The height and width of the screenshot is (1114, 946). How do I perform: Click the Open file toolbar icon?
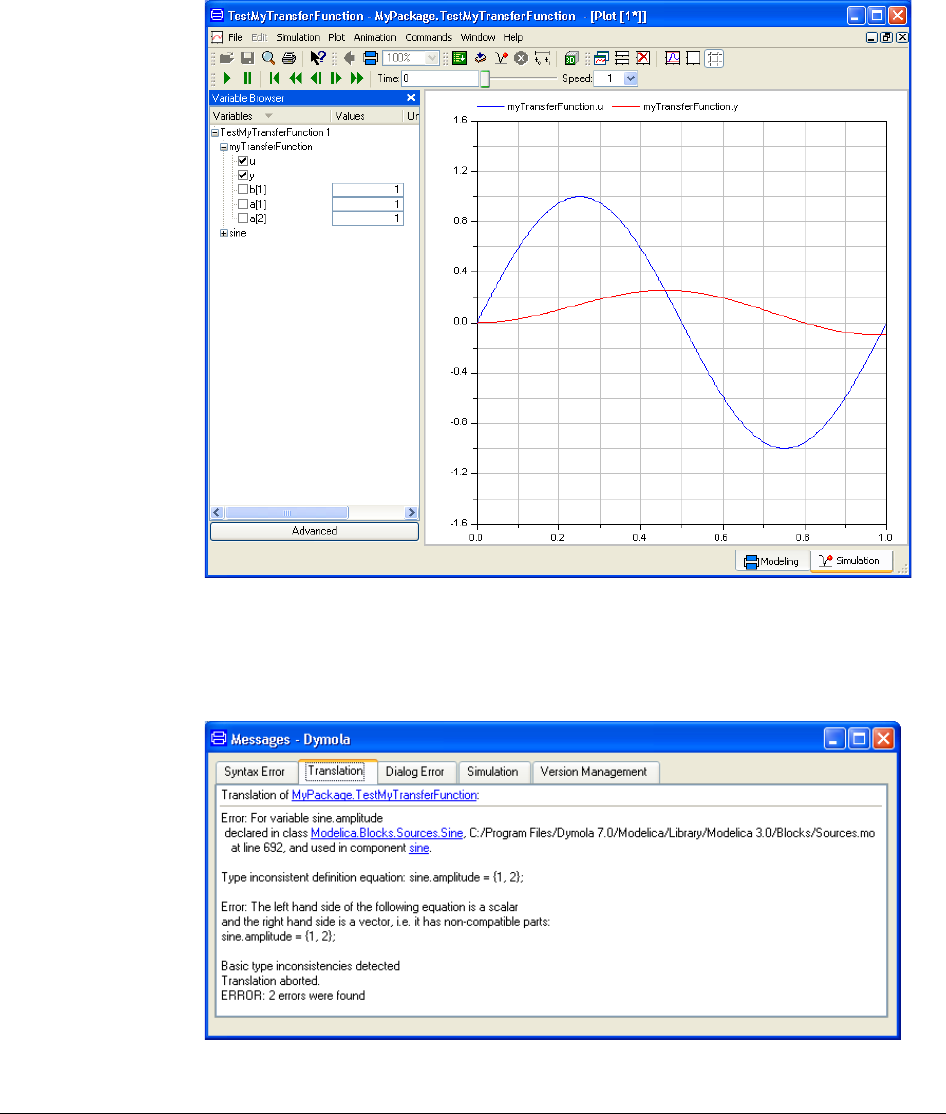point(227,58)
